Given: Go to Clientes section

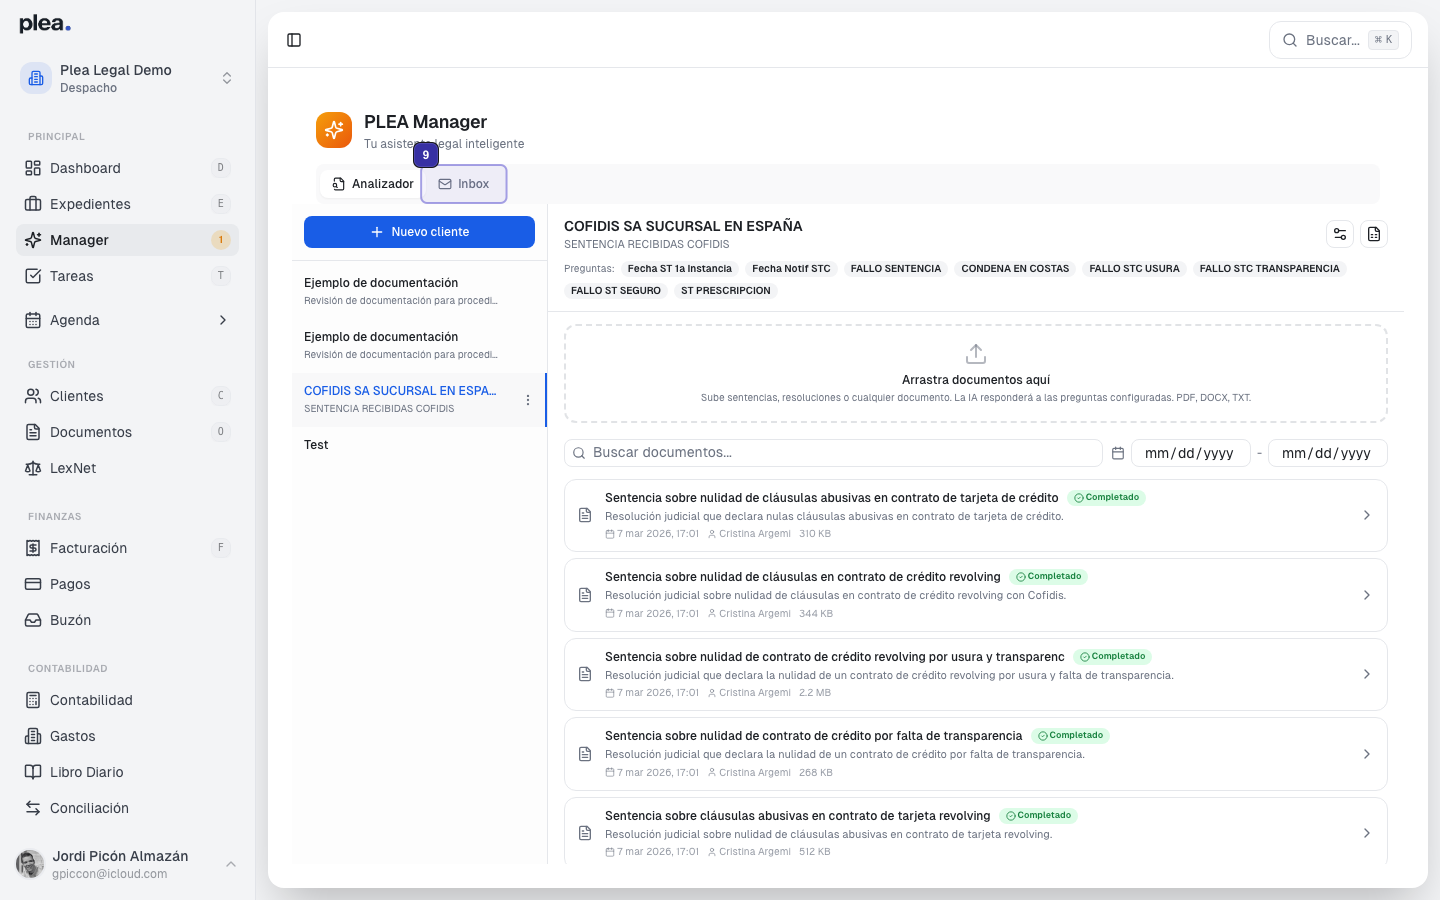Looking at the screenshot, I should click(128, 396).
